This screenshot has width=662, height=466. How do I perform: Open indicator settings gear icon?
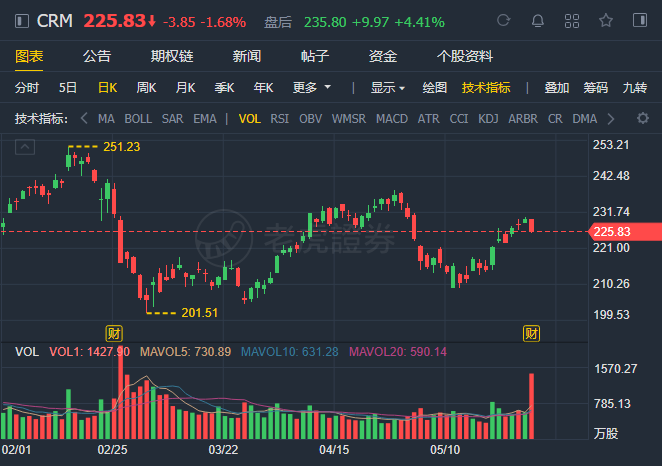tap(643, 118)
